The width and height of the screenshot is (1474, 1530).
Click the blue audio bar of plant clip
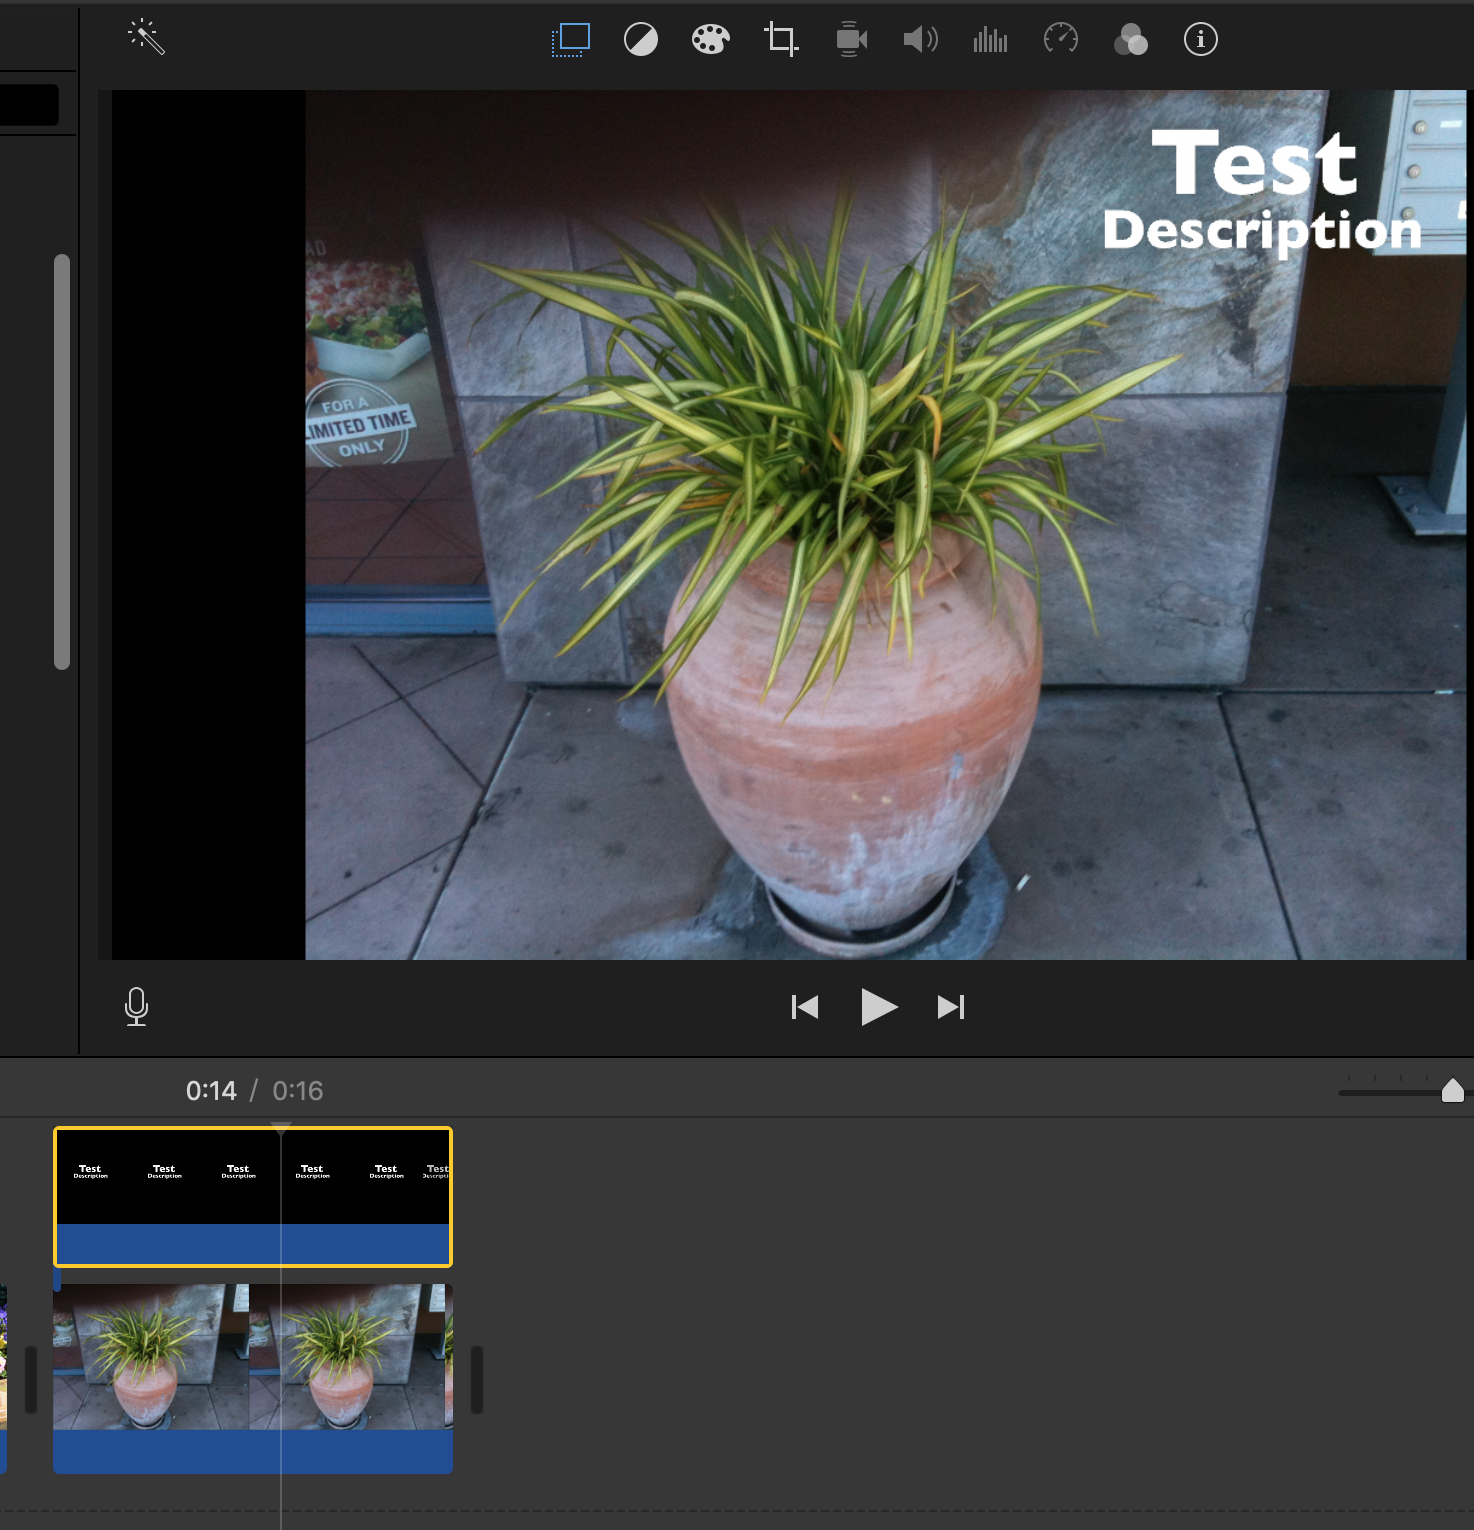point(253,1451)
